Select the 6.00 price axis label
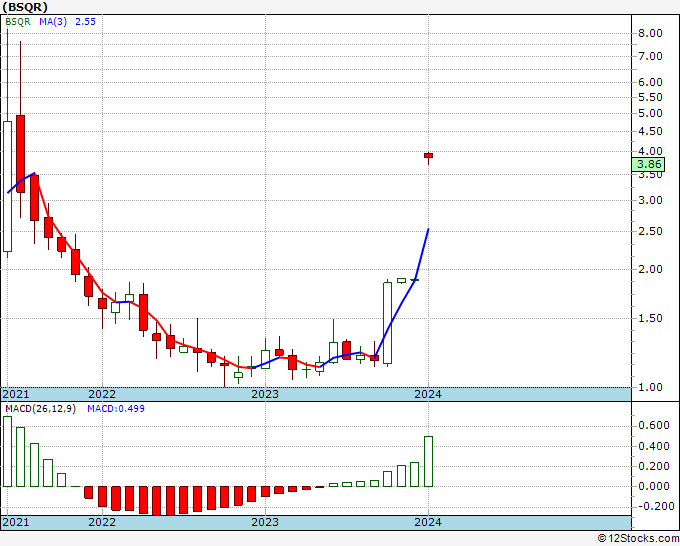Viewport: 680px width, 546px height. click(651, 82)
